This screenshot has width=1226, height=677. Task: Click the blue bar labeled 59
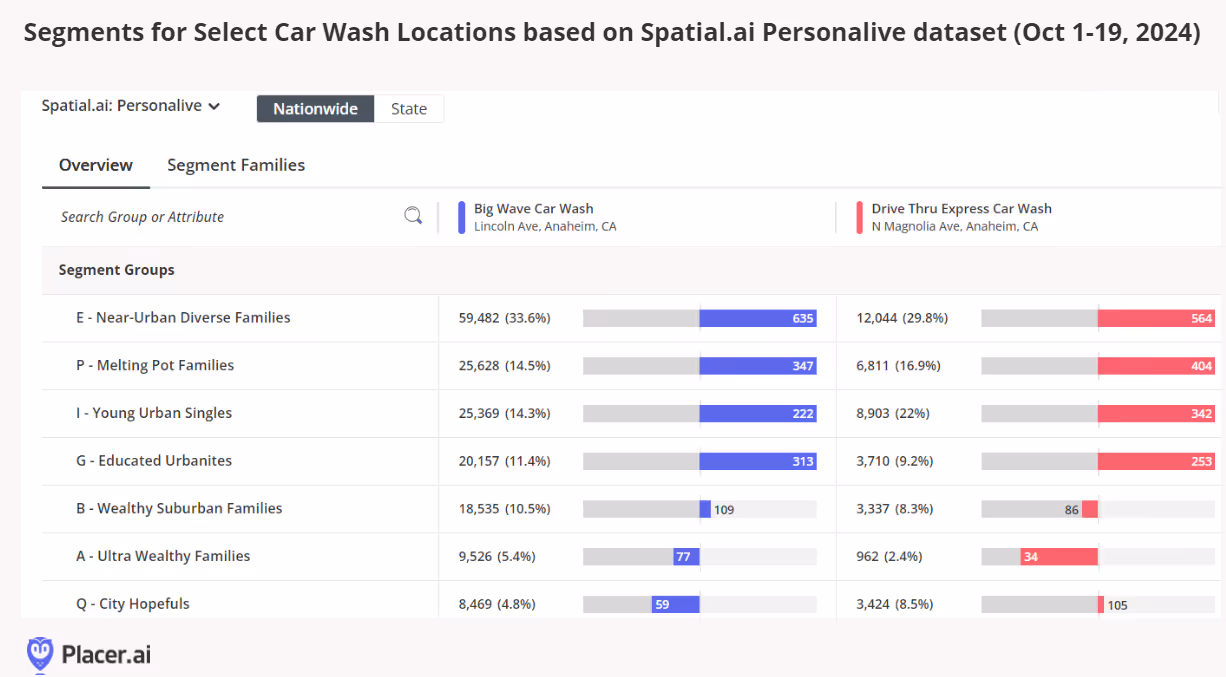click(x=675, y=604)
